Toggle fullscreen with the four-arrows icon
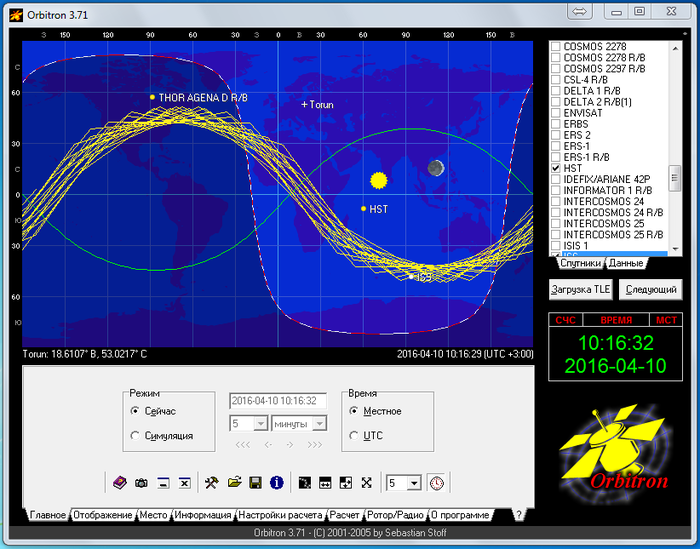 (367, 483)
